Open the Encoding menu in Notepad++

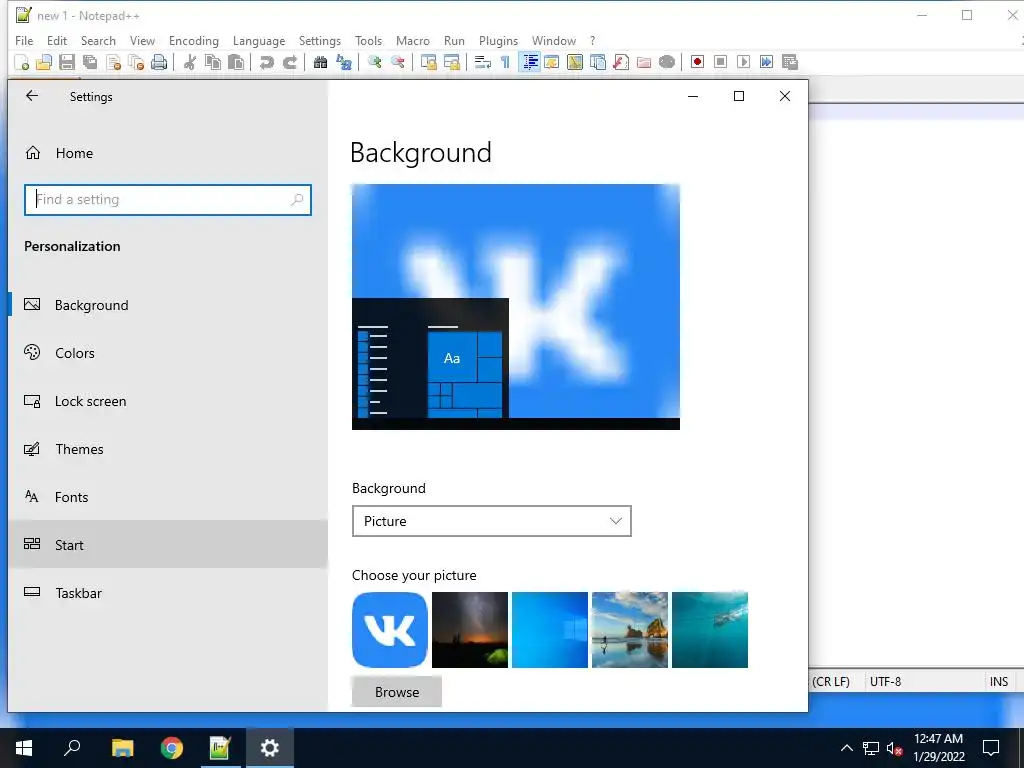194,40
